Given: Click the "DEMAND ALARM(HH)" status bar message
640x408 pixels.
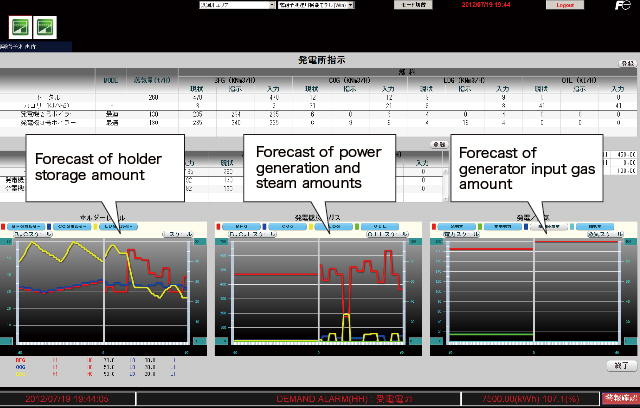Looking at the screenshot, I should click(345, 399).
